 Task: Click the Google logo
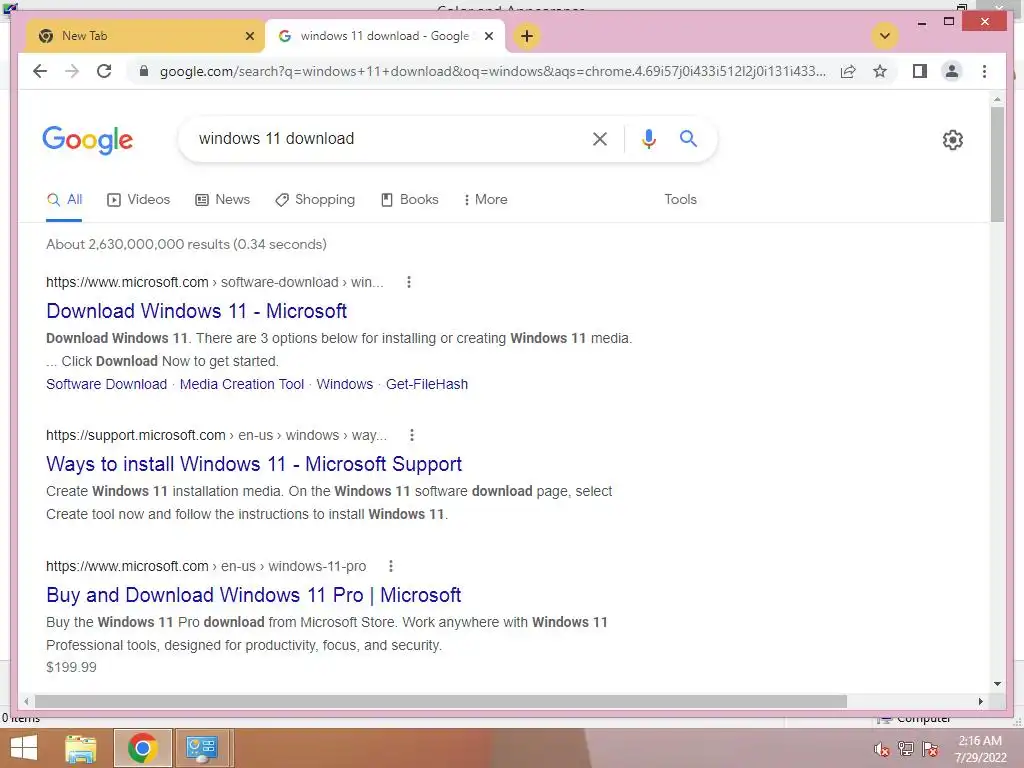[88, 140]
